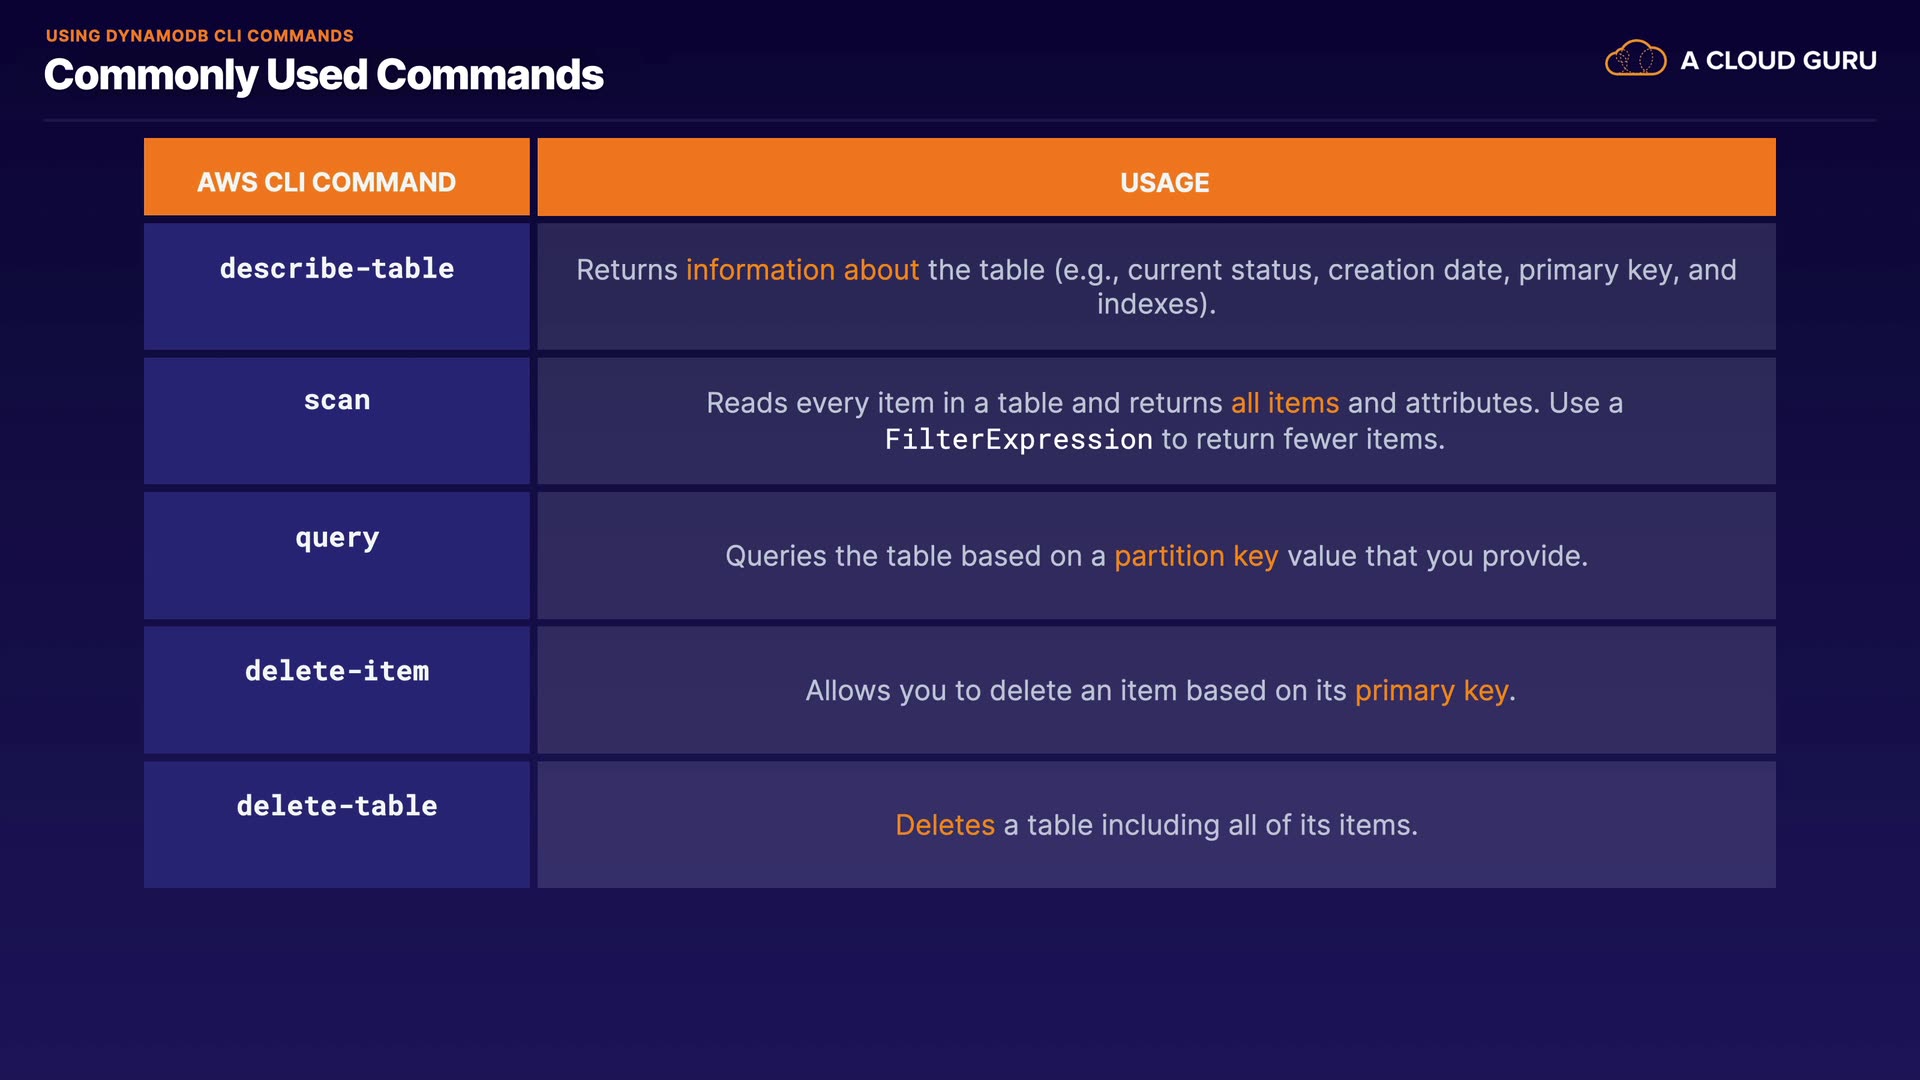This screenshot has width=1920, height=1080.
Task: Click the highlighted 'all items' text
Action: point(1284,403)
